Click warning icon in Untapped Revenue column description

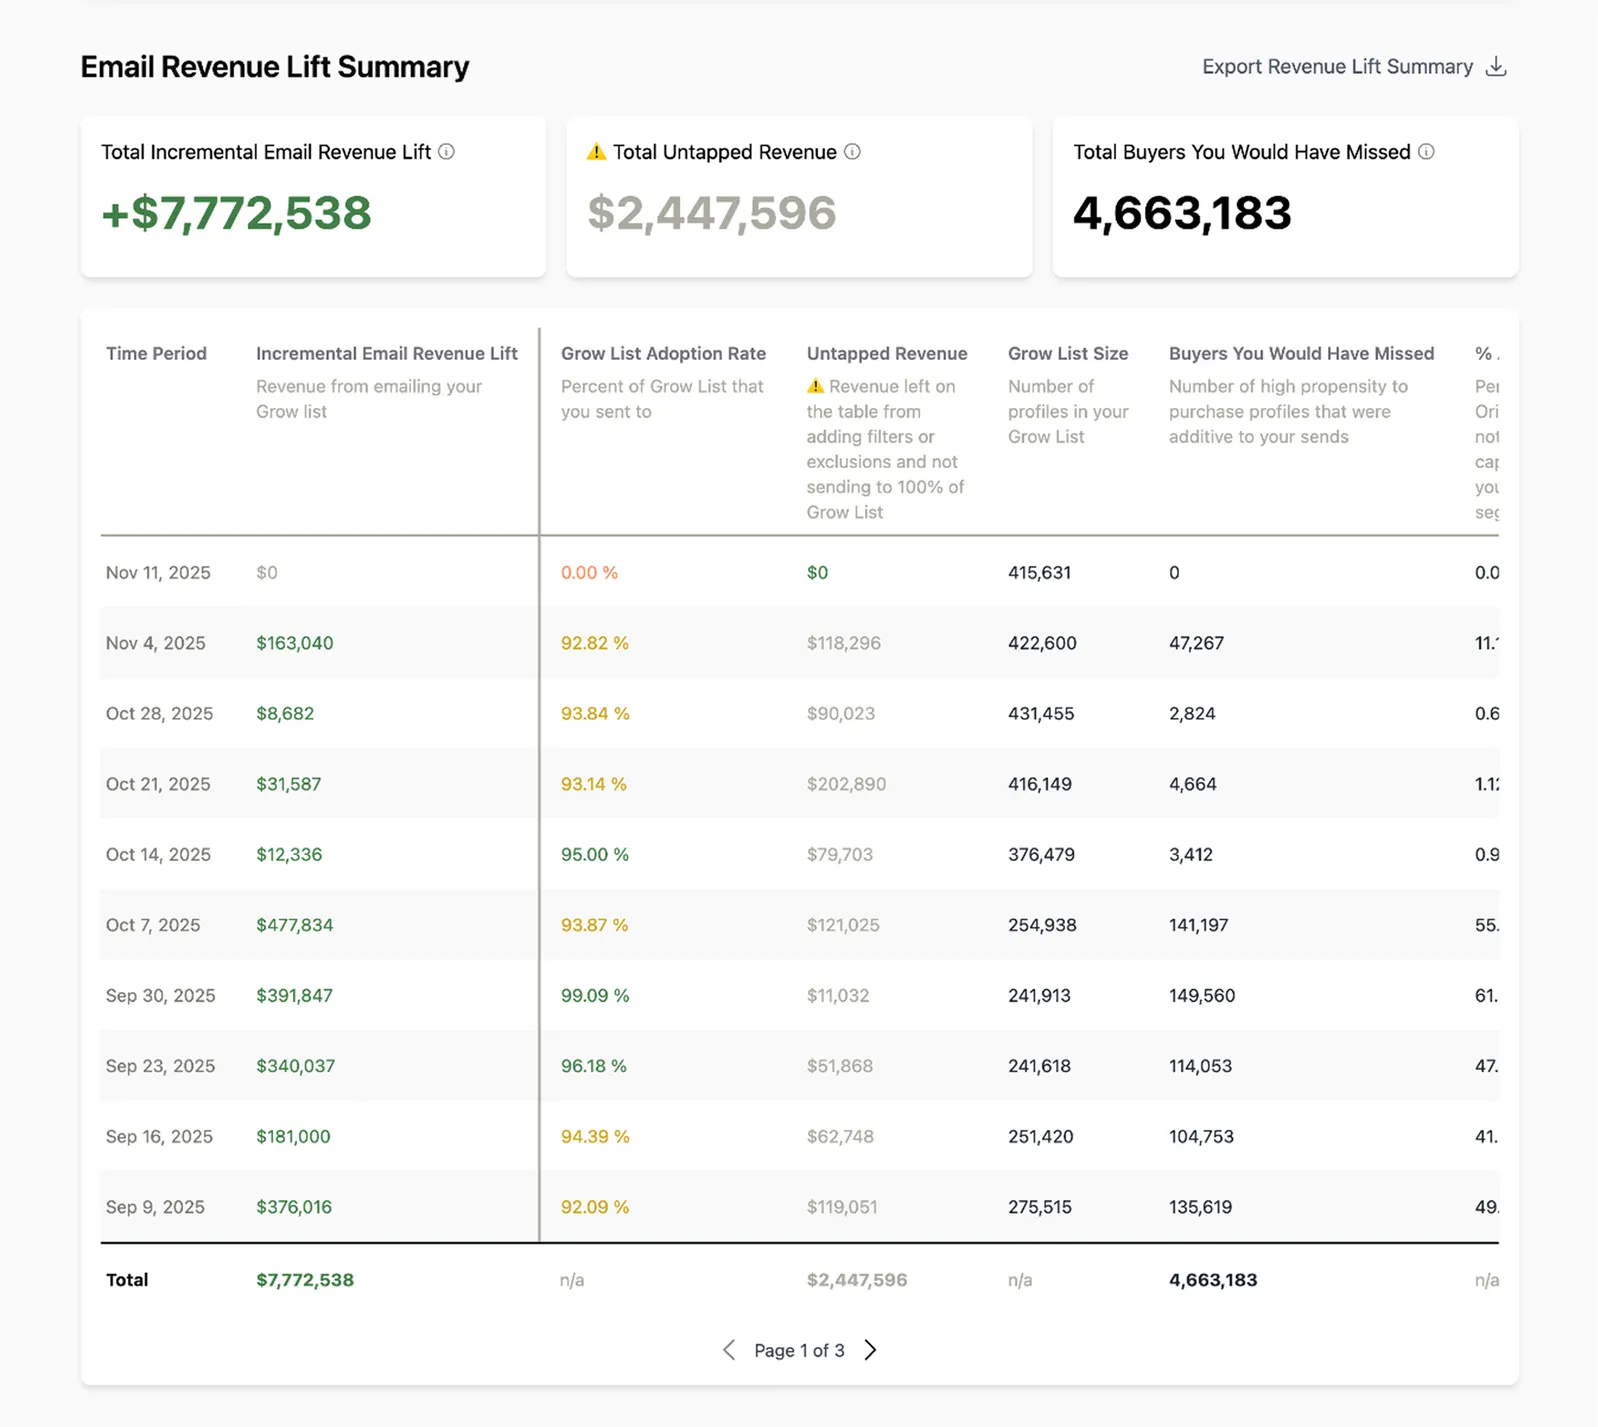816,386
